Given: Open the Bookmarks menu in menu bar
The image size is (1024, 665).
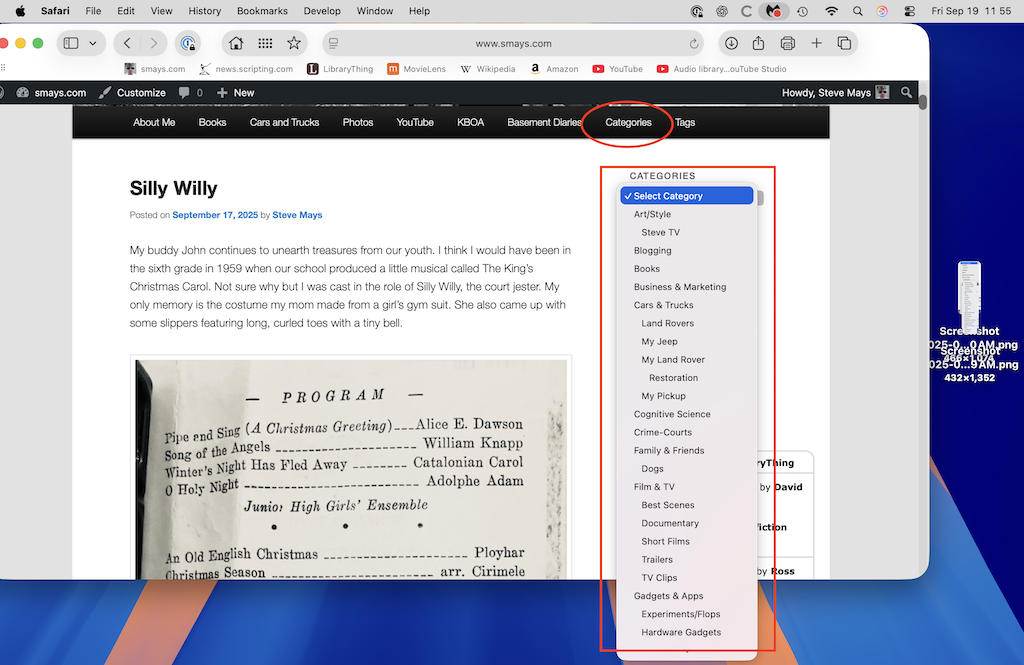Looking at the screenshot, I should click(x=260, y=11).
